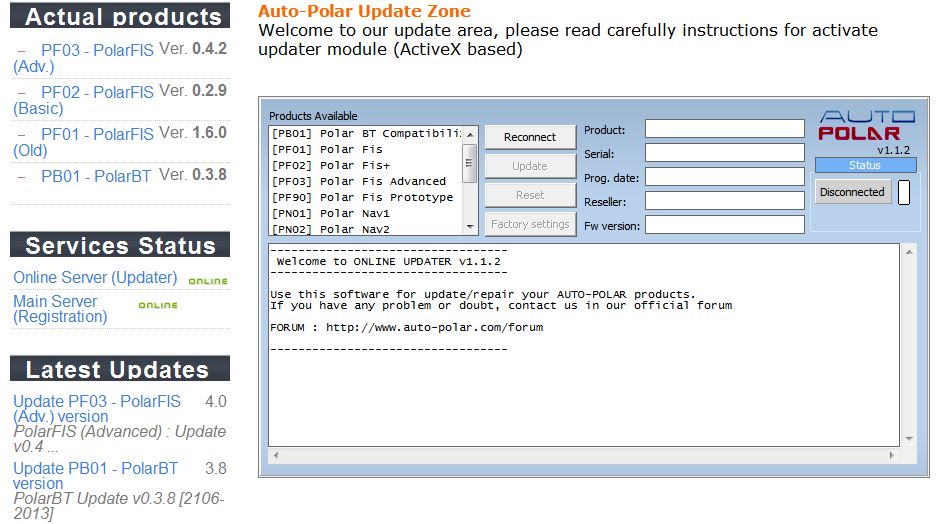Viewport: 938px width, 524px height.
Task: Click the ONLINE badge next to Online Server
Action: 208,281
